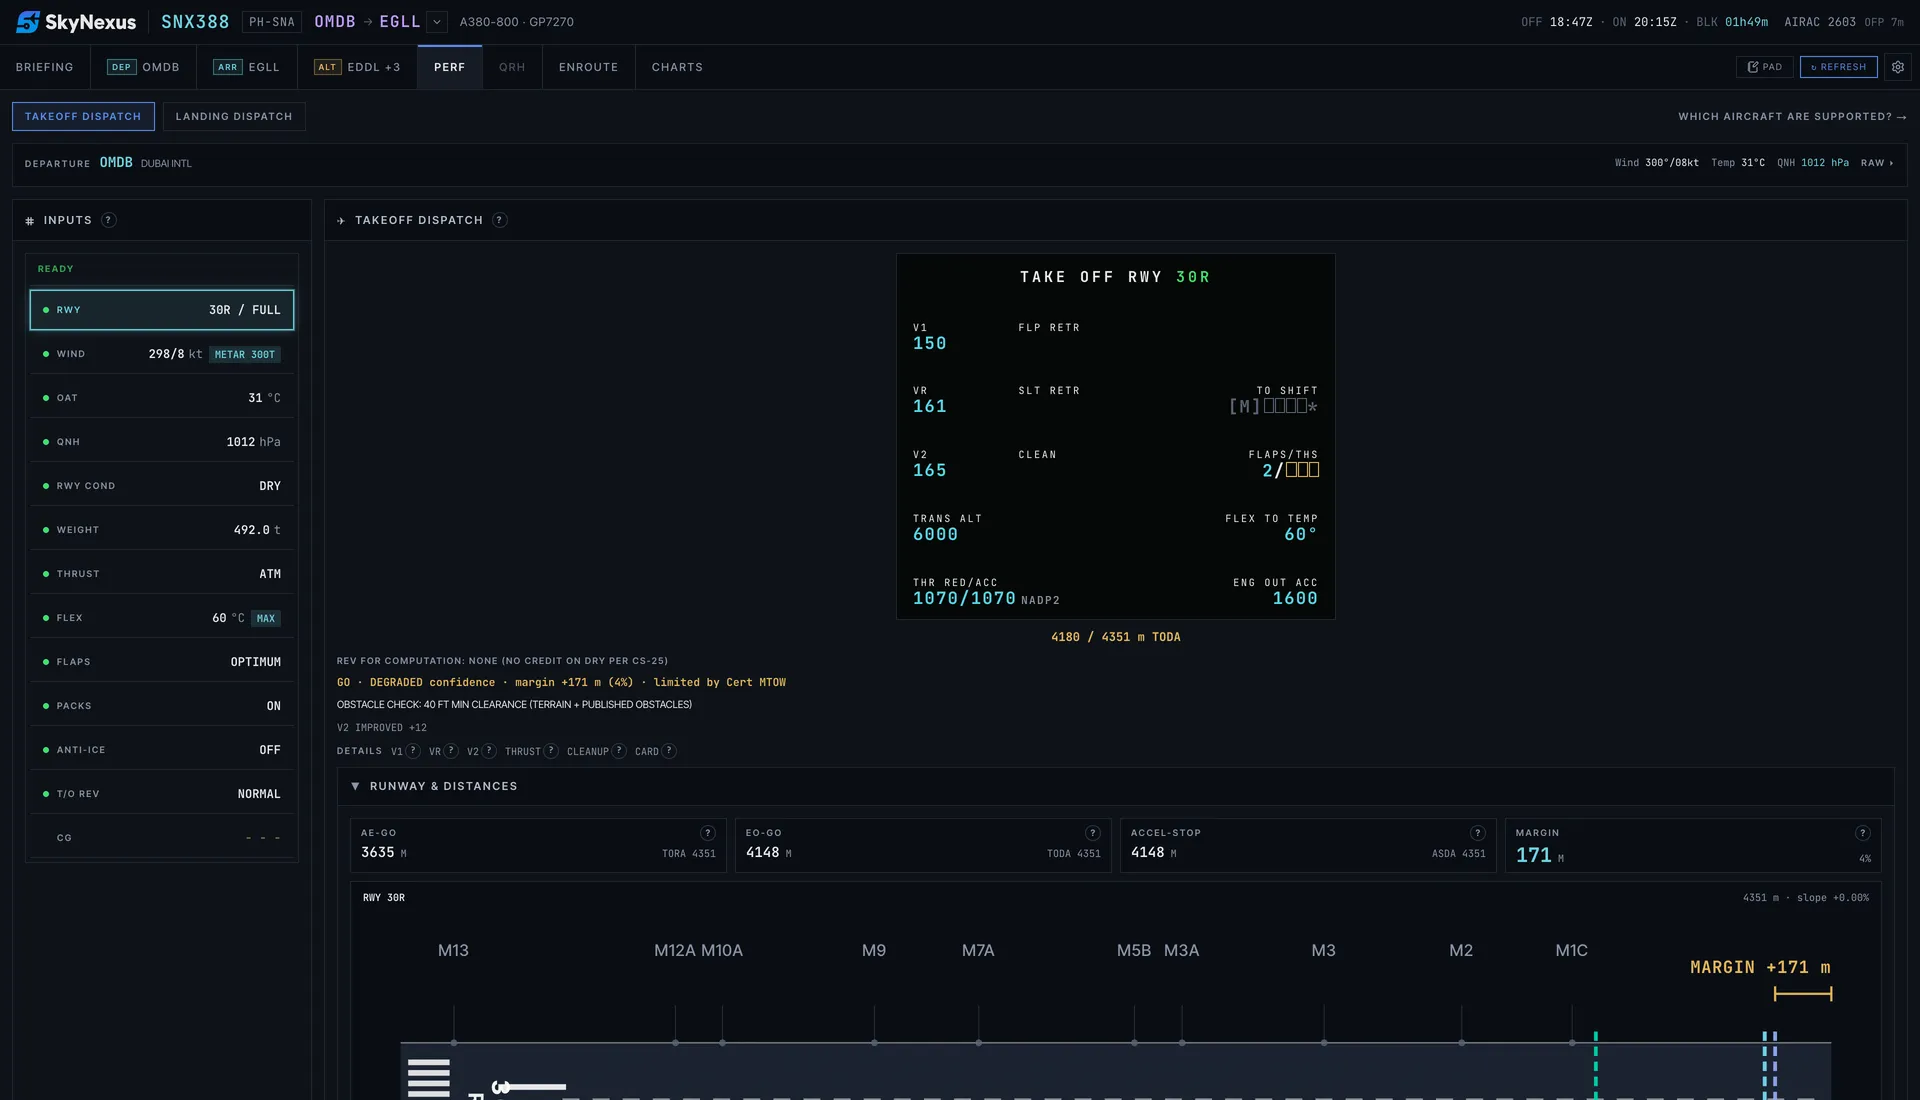Open help icon beside TAKEOFF DISPATCH heading
Image resolution: width=1920 pixels, height=1100 pixels.
(500, 220)
